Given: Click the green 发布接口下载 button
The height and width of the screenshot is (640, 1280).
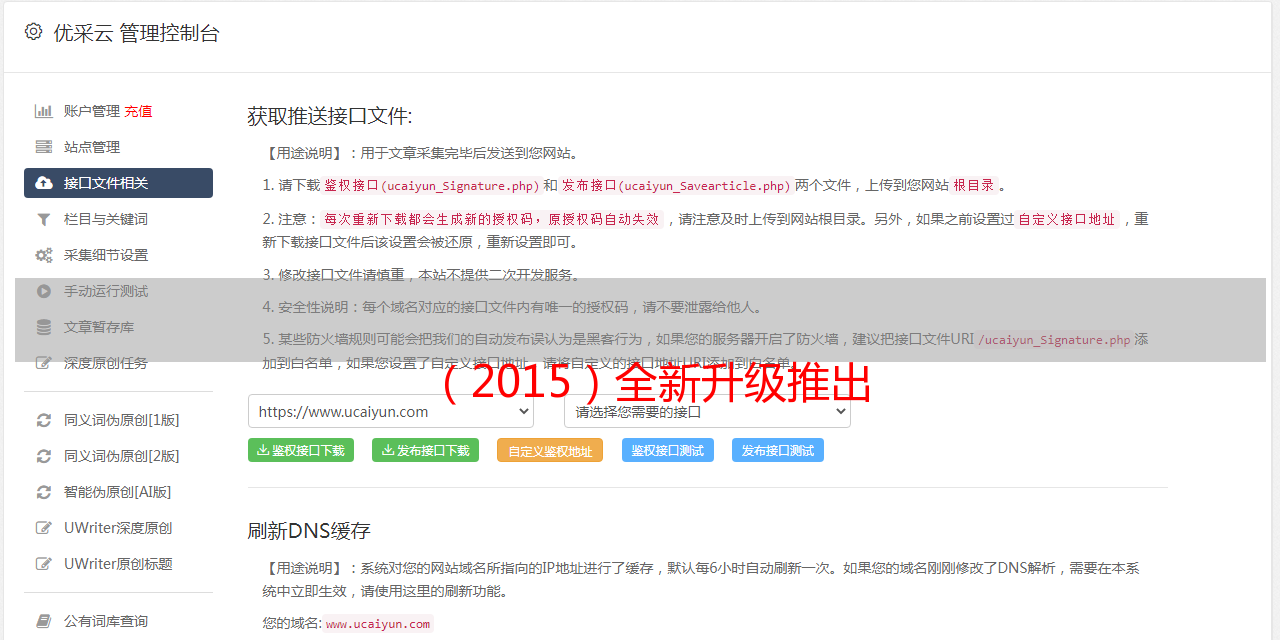Looking at the screenshot, I should pos(425,450).
